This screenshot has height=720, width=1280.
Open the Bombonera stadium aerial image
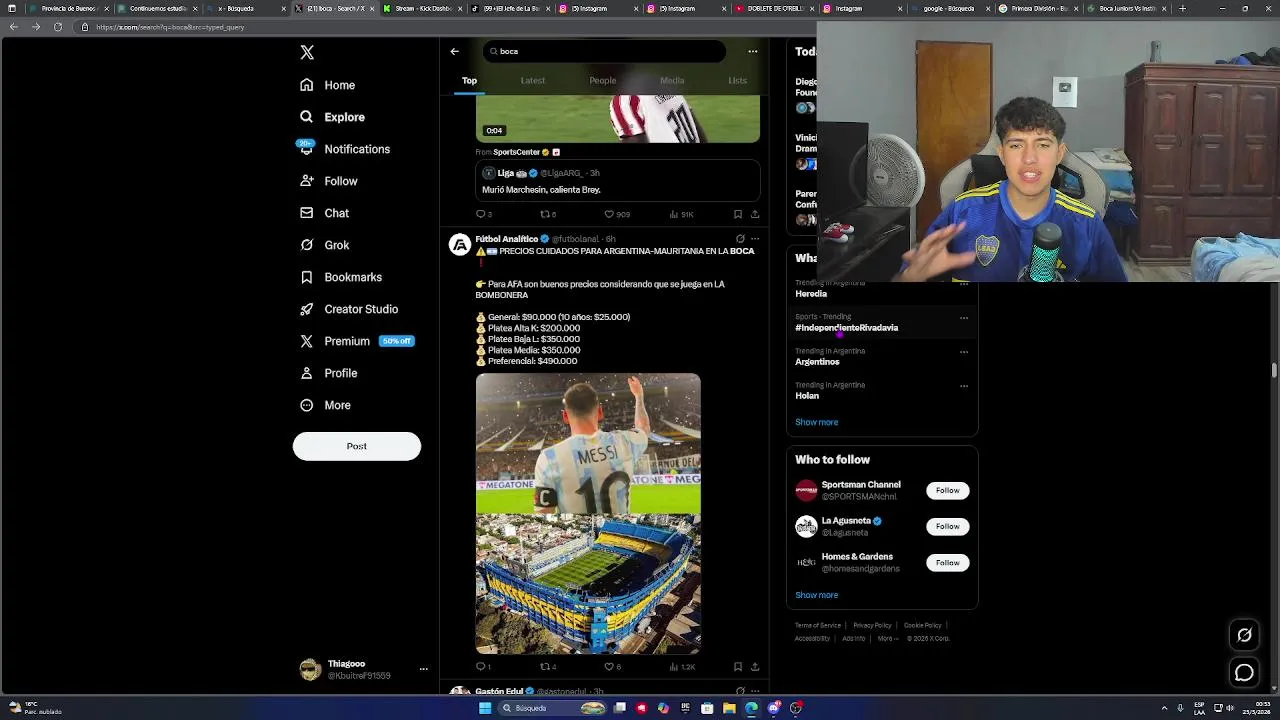coord(588,584)
